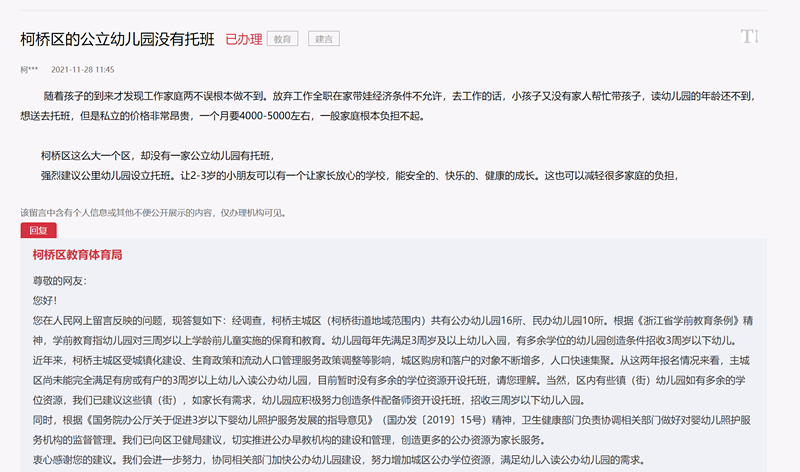Click the 已办理 status label

coord(243,39)
